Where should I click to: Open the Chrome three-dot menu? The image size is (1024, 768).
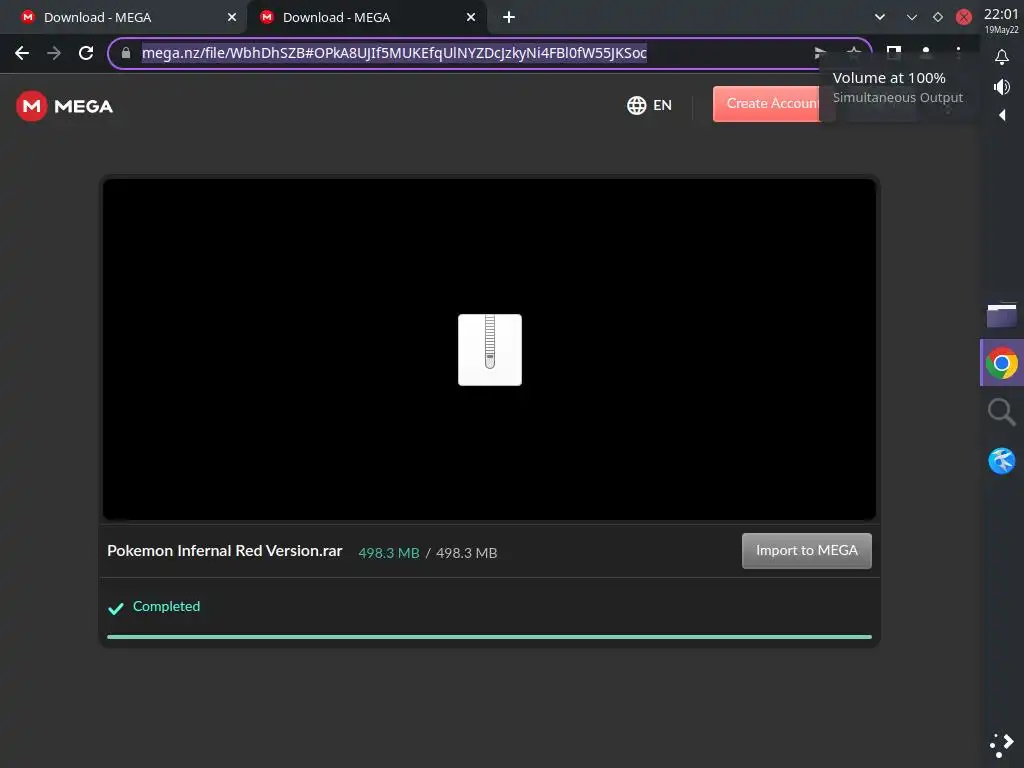tap(958, 52)
